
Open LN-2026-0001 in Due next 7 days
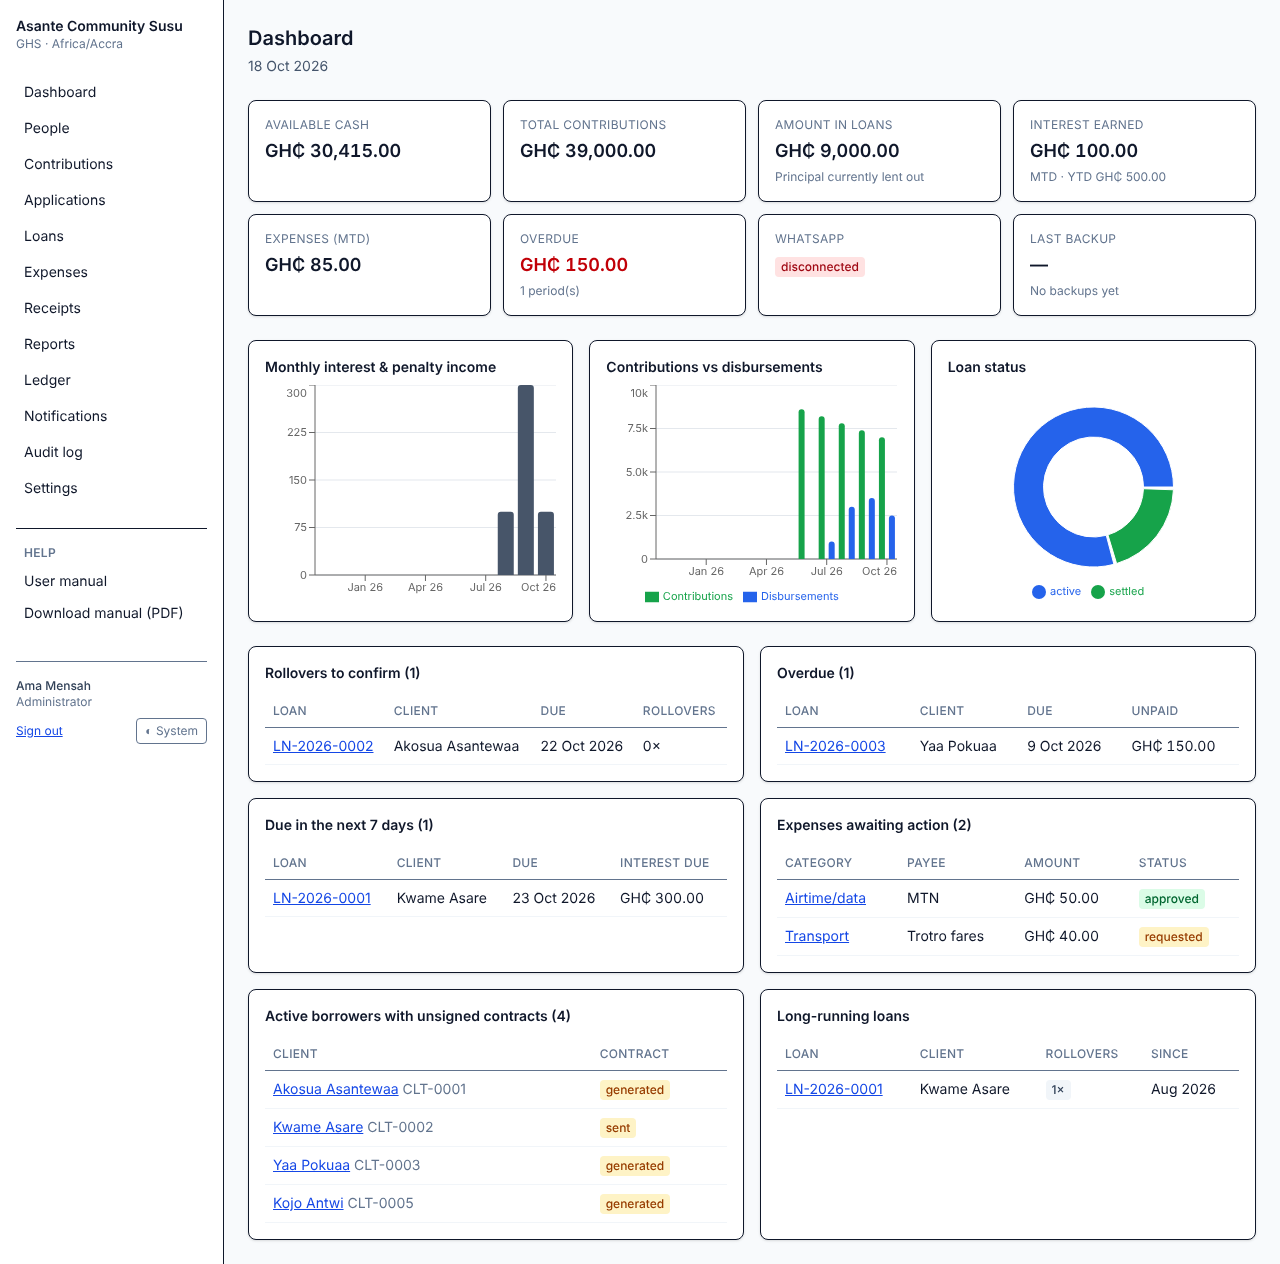click(x=322, y=898)
